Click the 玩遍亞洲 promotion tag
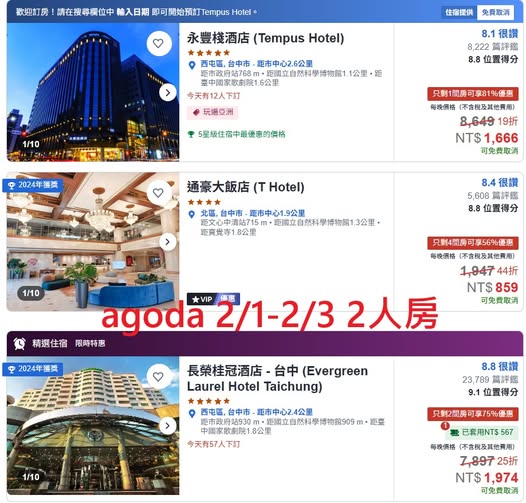526x503 pixels. point(213,112)
